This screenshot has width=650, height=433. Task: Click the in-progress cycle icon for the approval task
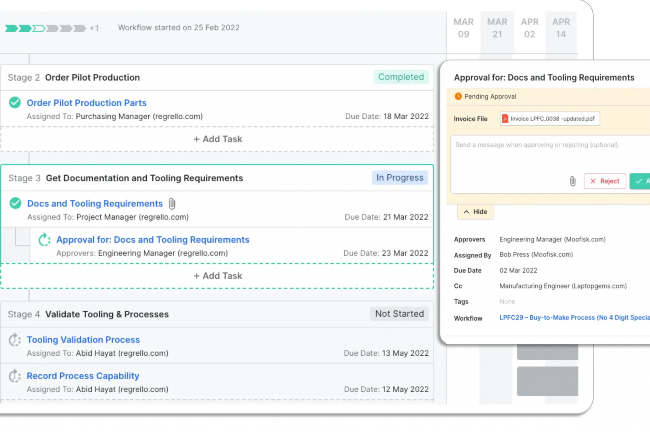click(x=44, y=239)
